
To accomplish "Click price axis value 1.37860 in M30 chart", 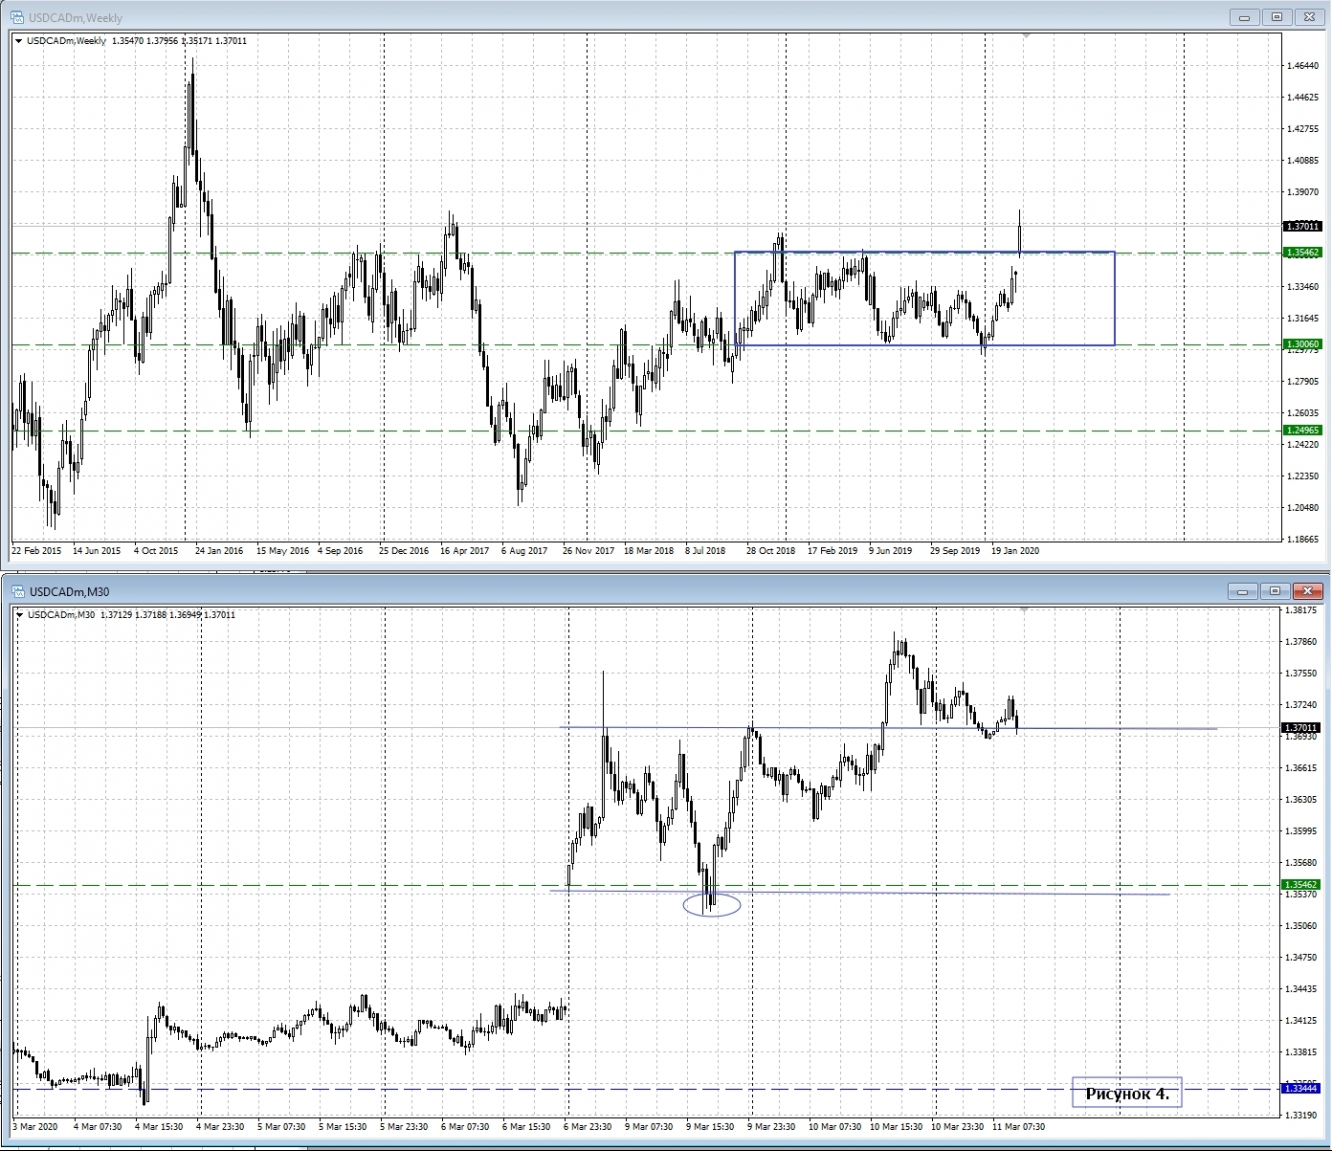I will [x=1301, y=642].
